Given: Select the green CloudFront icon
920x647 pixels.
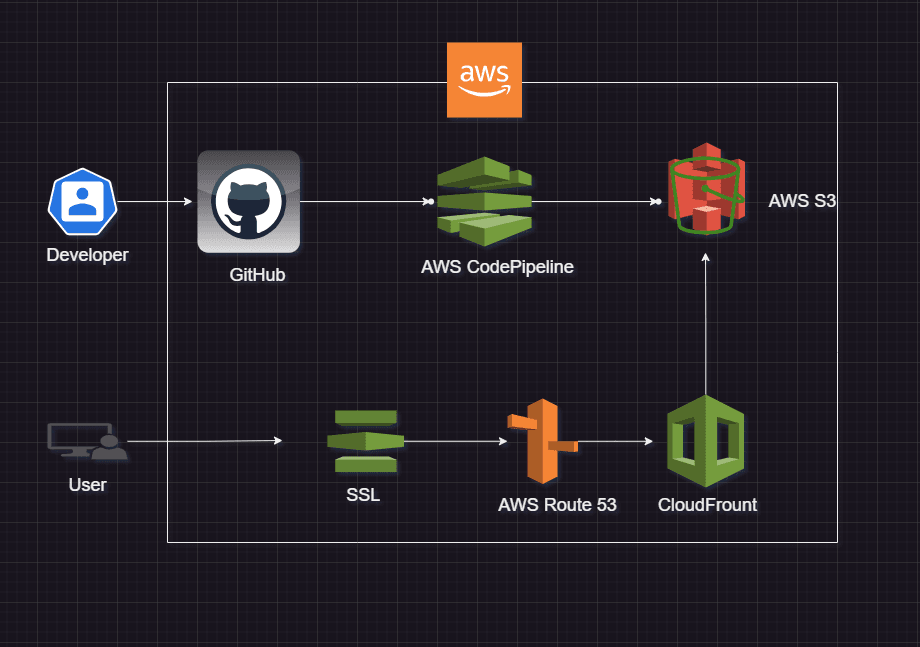Looking at the screenshot, I should [706, 441].
